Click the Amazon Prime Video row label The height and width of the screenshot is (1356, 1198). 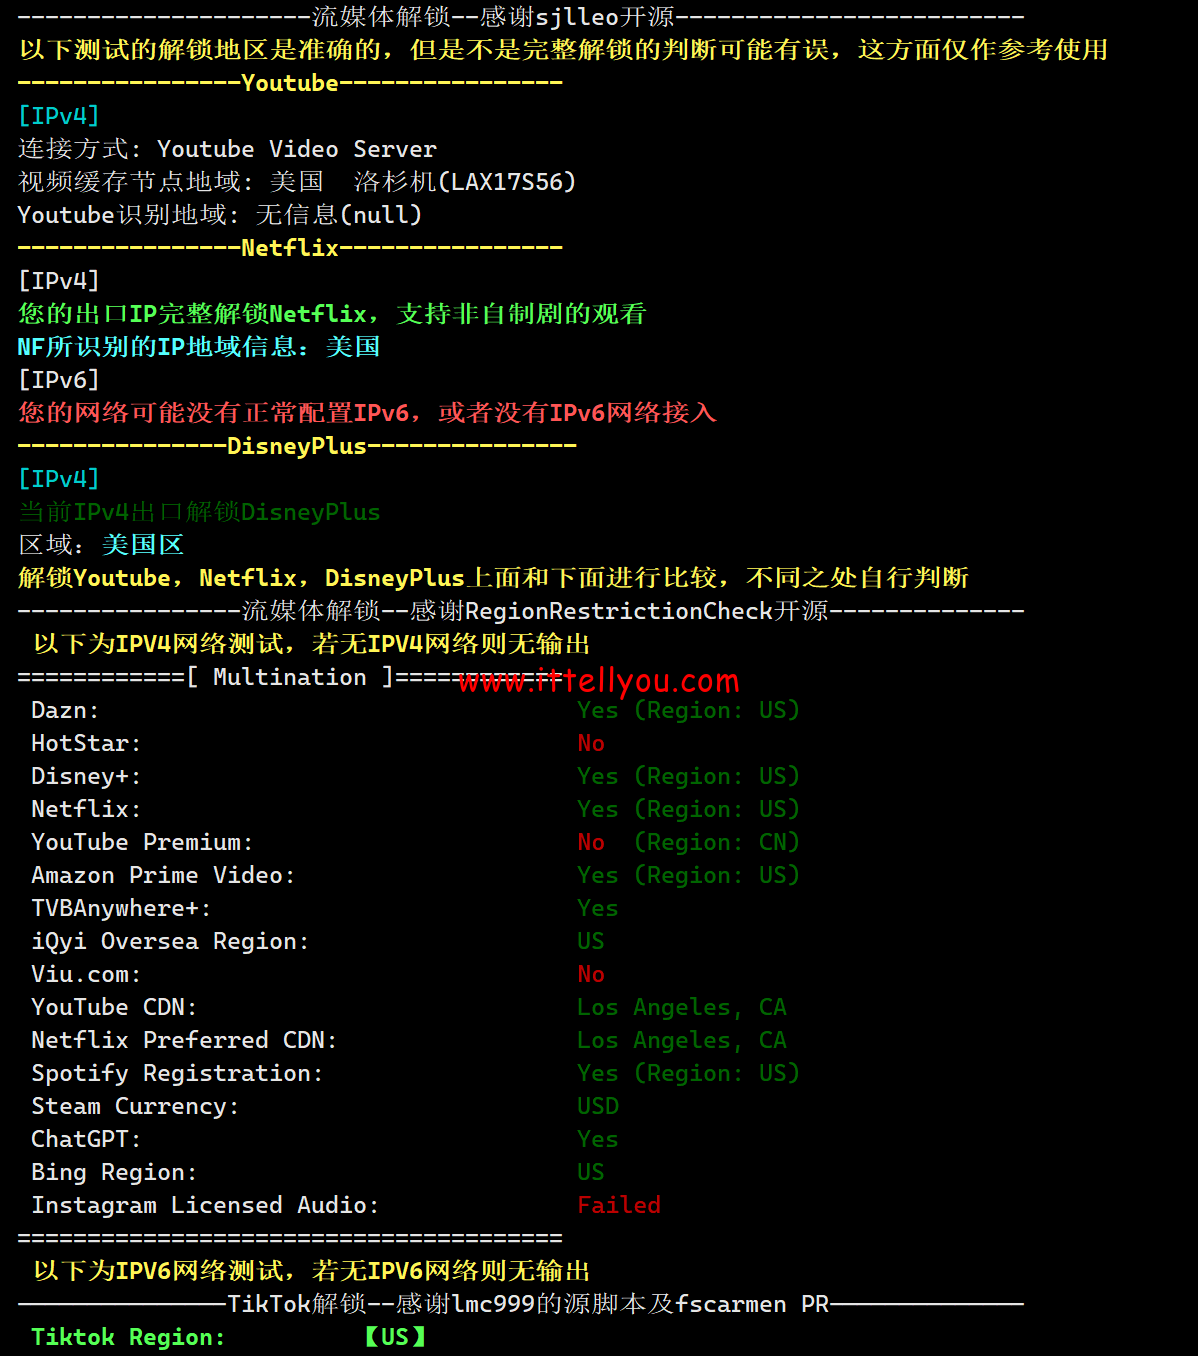tap(163, 875)
